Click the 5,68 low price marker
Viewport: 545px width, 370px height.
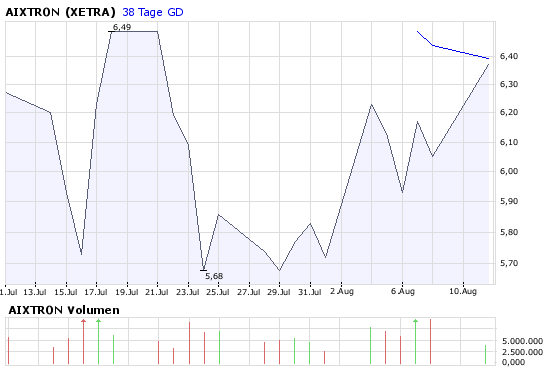coord(214,276)
